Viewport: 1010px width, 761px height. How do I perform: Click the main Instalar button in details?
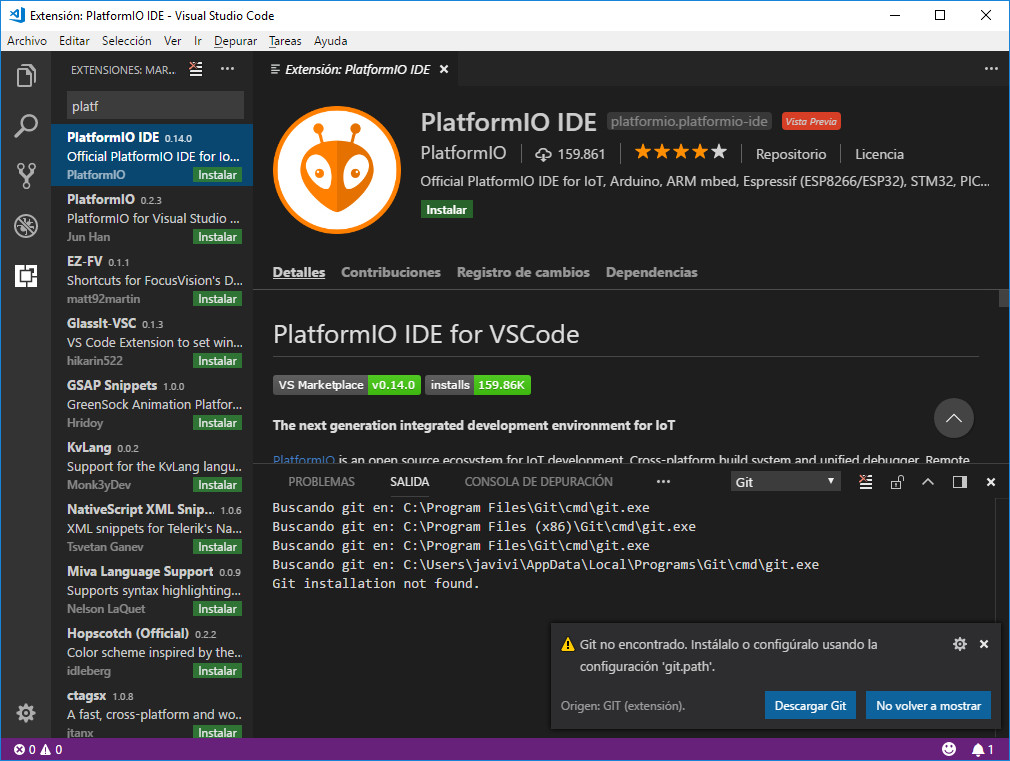(446, 209)
